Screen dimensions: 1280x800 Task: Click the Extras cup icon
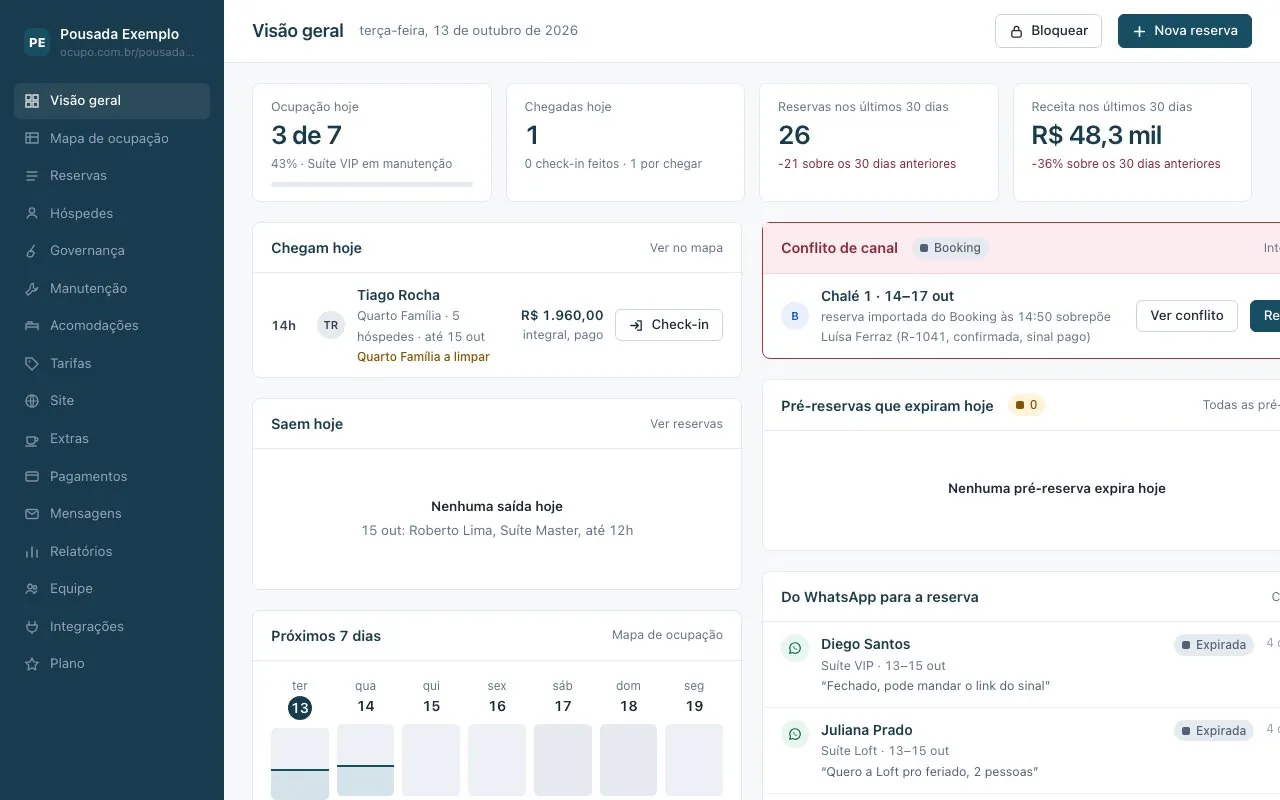[x=32, y=439]
